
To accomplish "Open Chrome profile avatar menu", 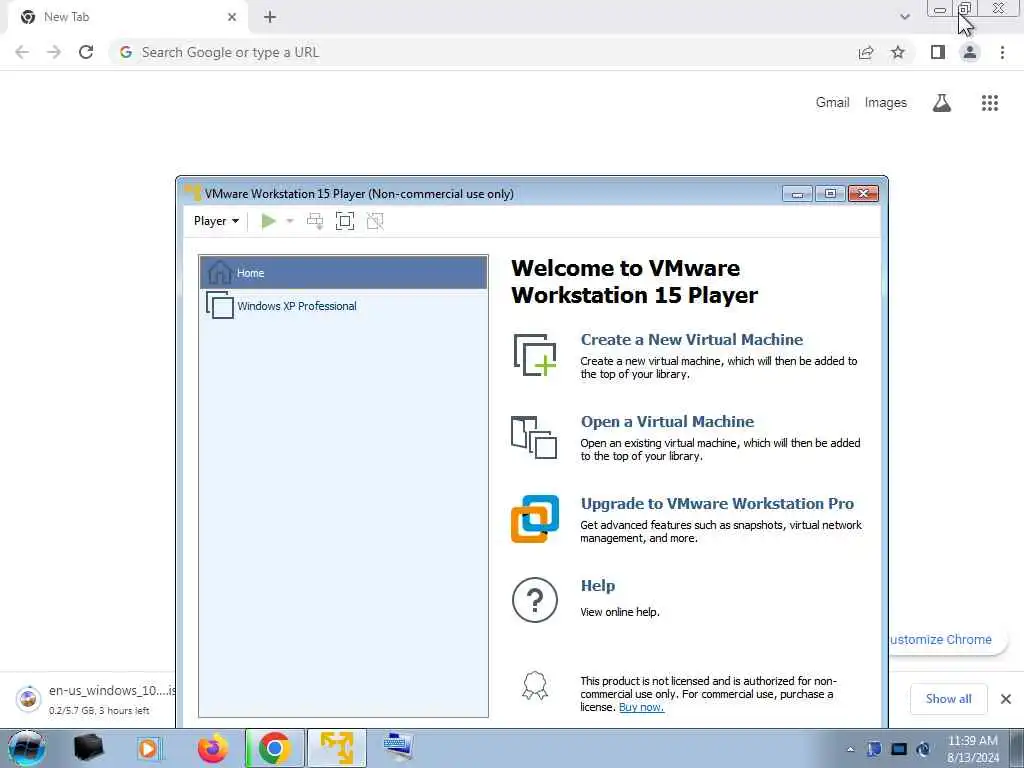I will (x=970, y=52).
